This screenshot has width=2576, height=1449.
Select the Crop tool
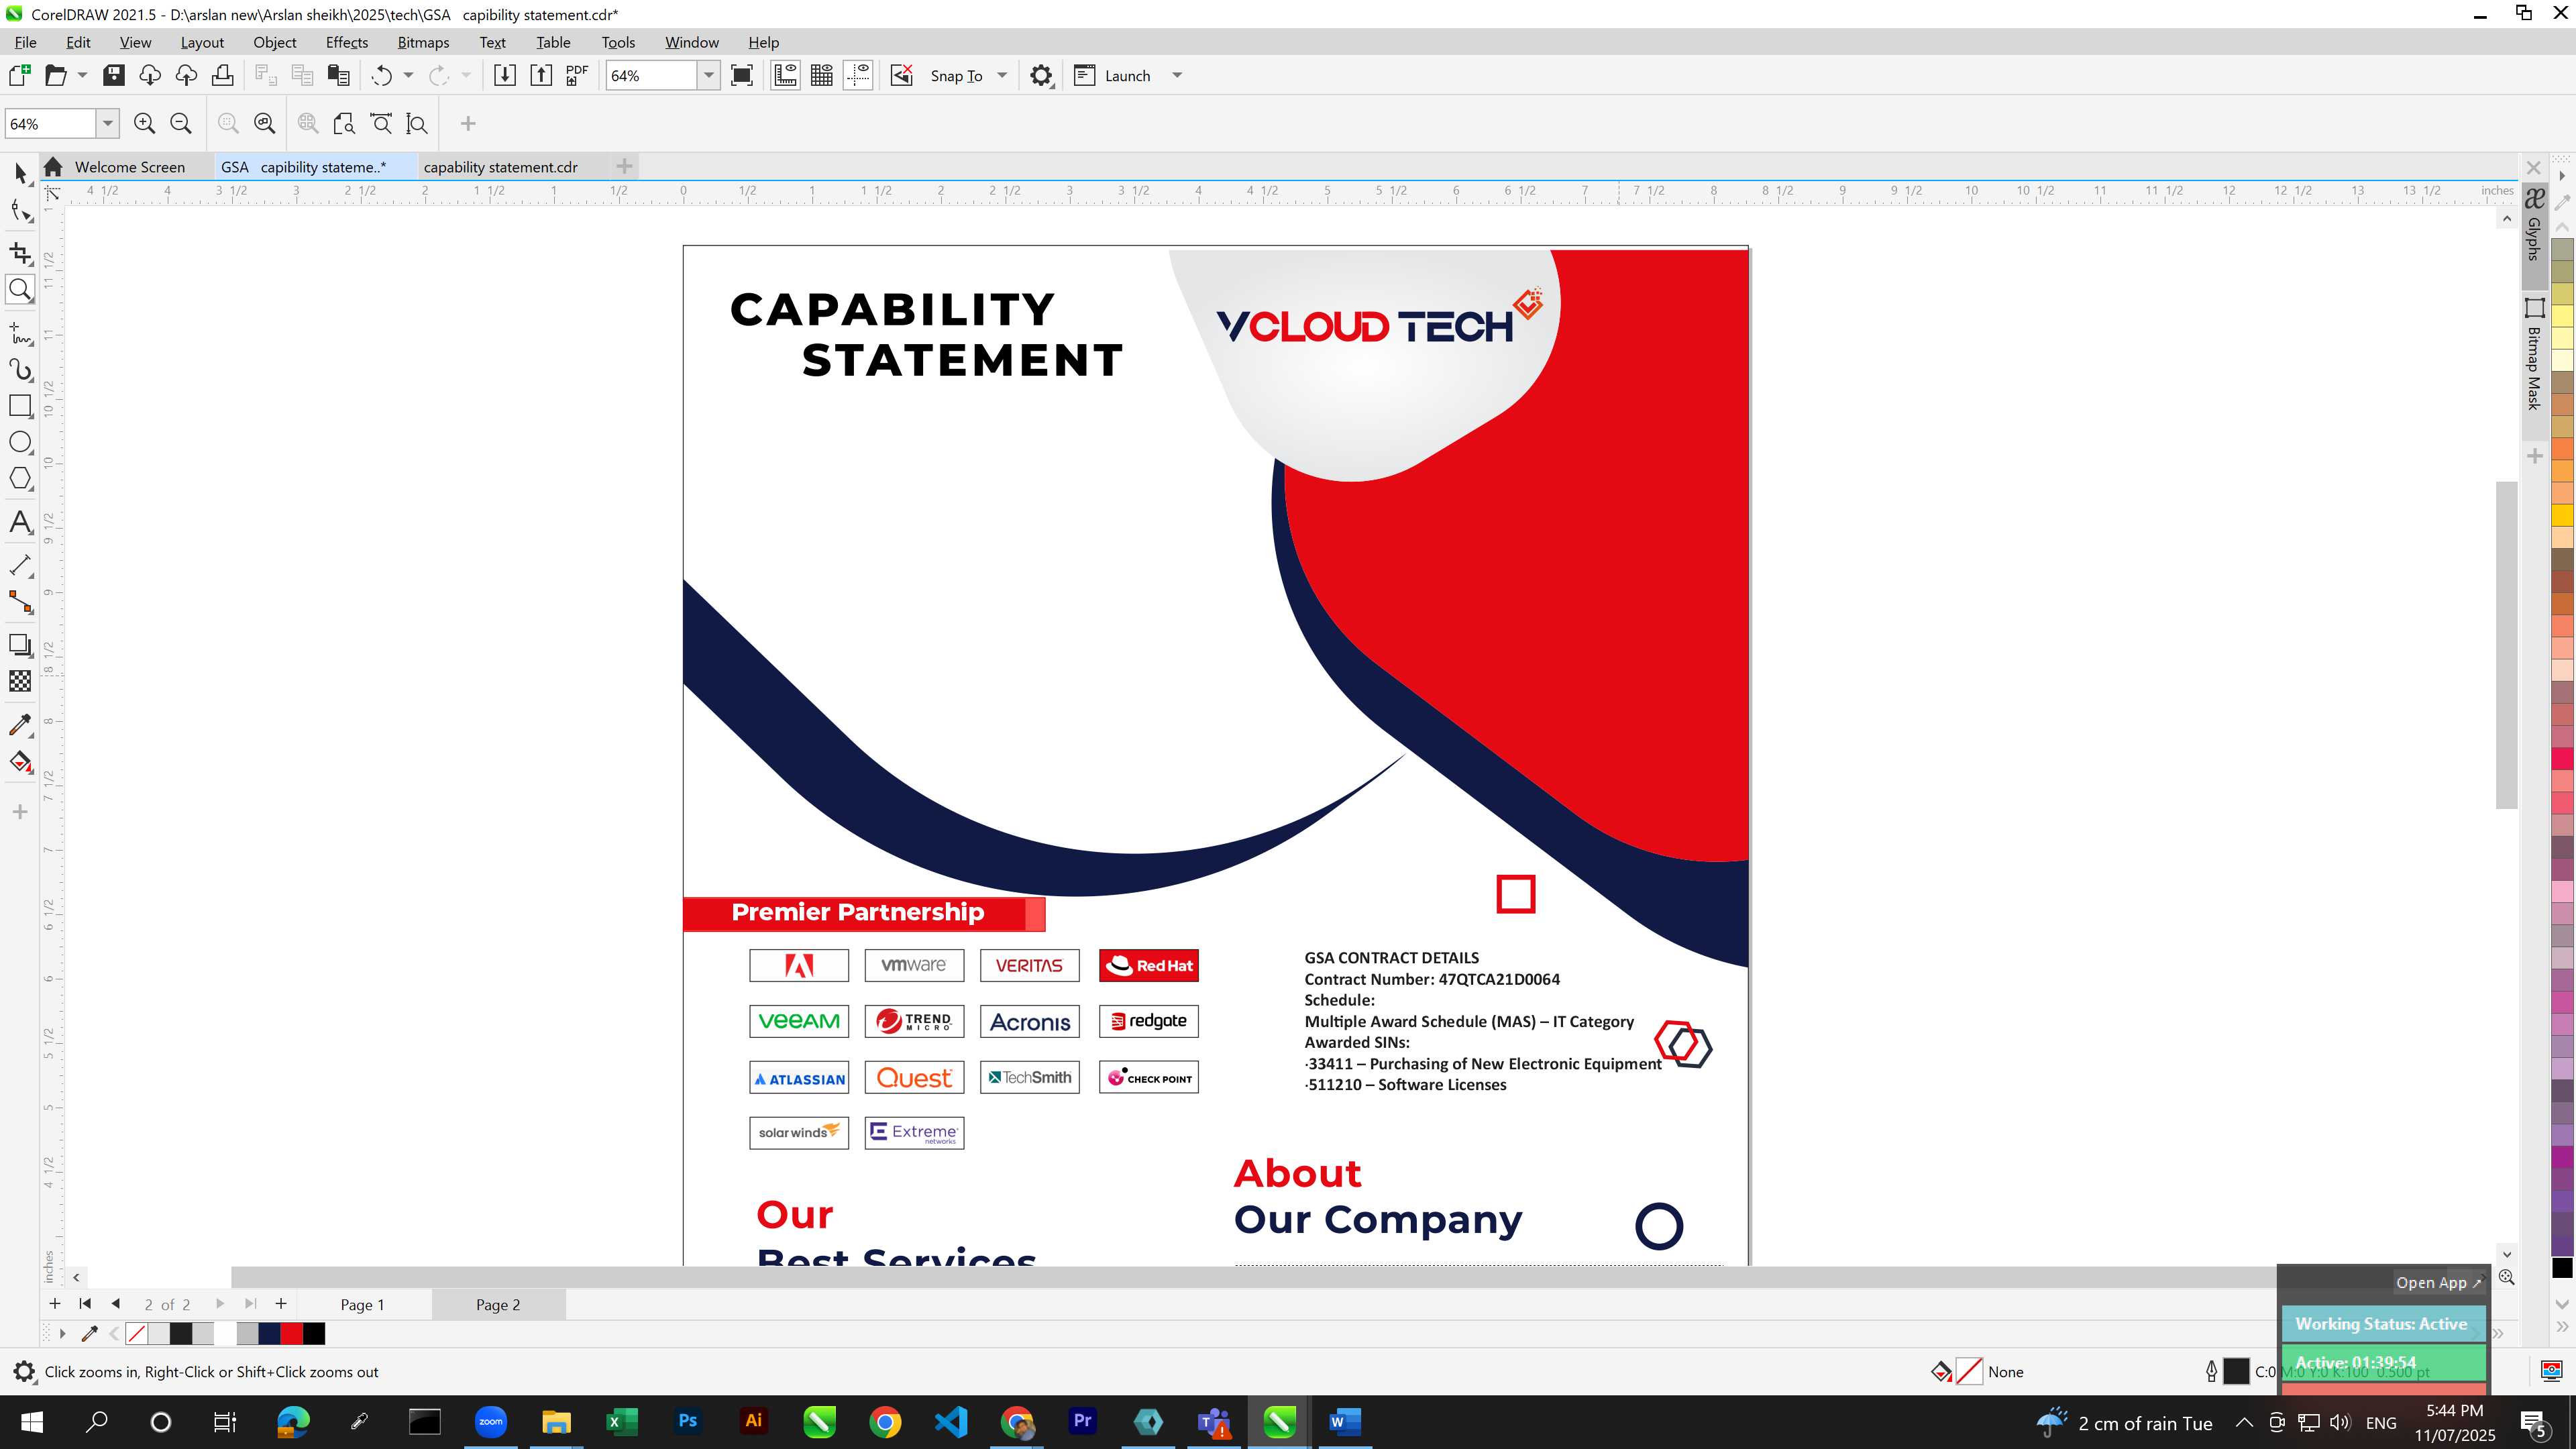coord(20,253)
